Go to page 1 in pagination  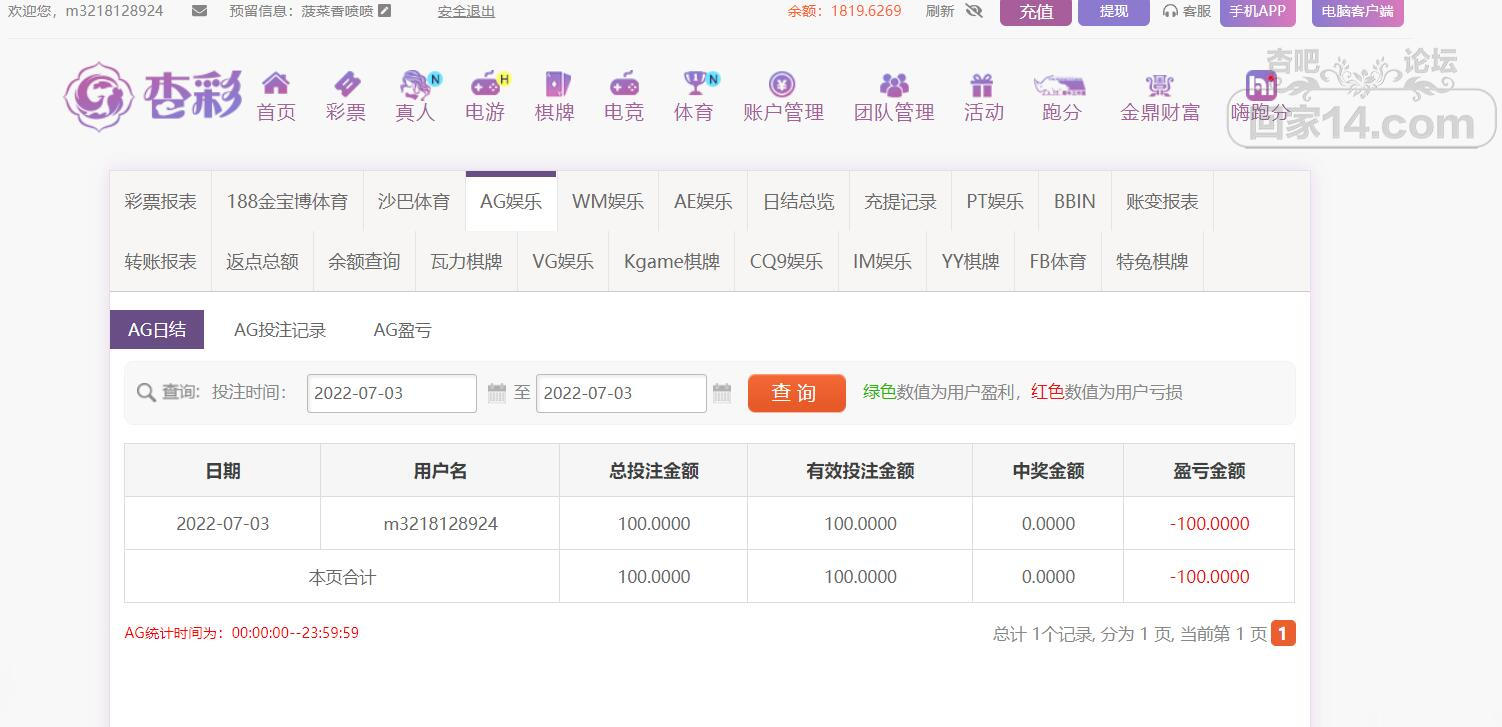[1283, 633]
